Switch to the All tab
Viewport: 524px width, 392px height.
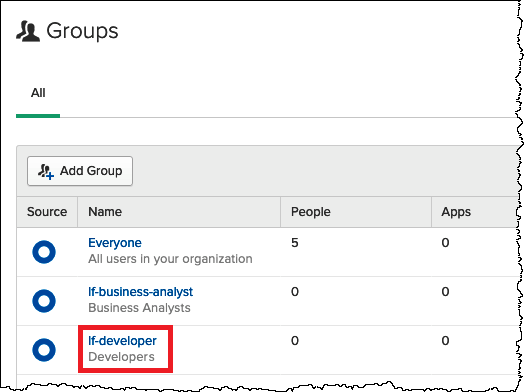point(38,93)
